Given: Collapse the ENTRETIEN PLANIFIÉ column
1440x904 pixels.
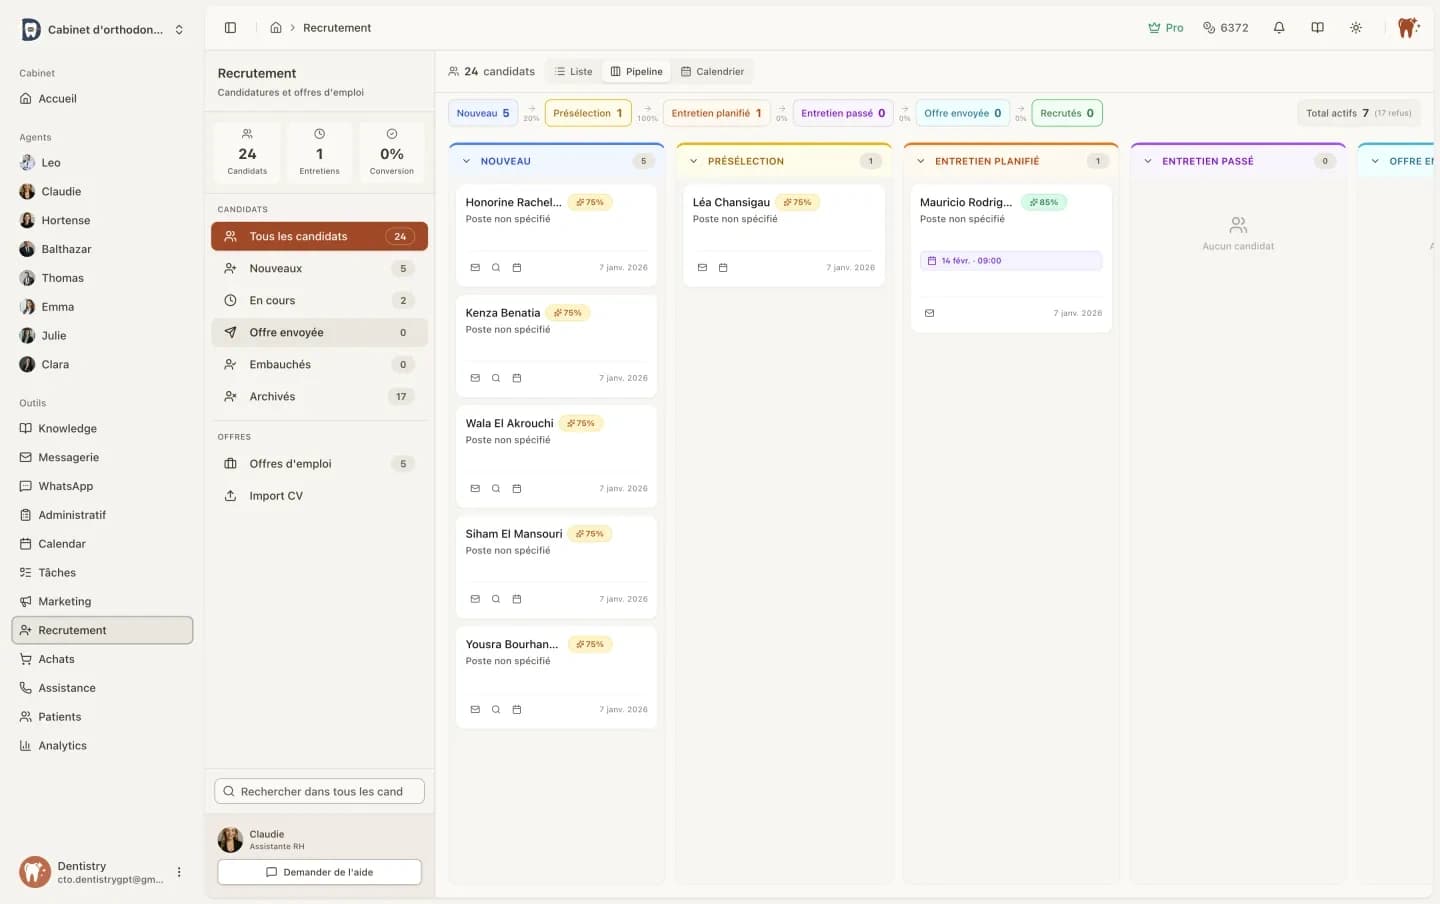Looking at the screenshot, I should tap(921, 161).
